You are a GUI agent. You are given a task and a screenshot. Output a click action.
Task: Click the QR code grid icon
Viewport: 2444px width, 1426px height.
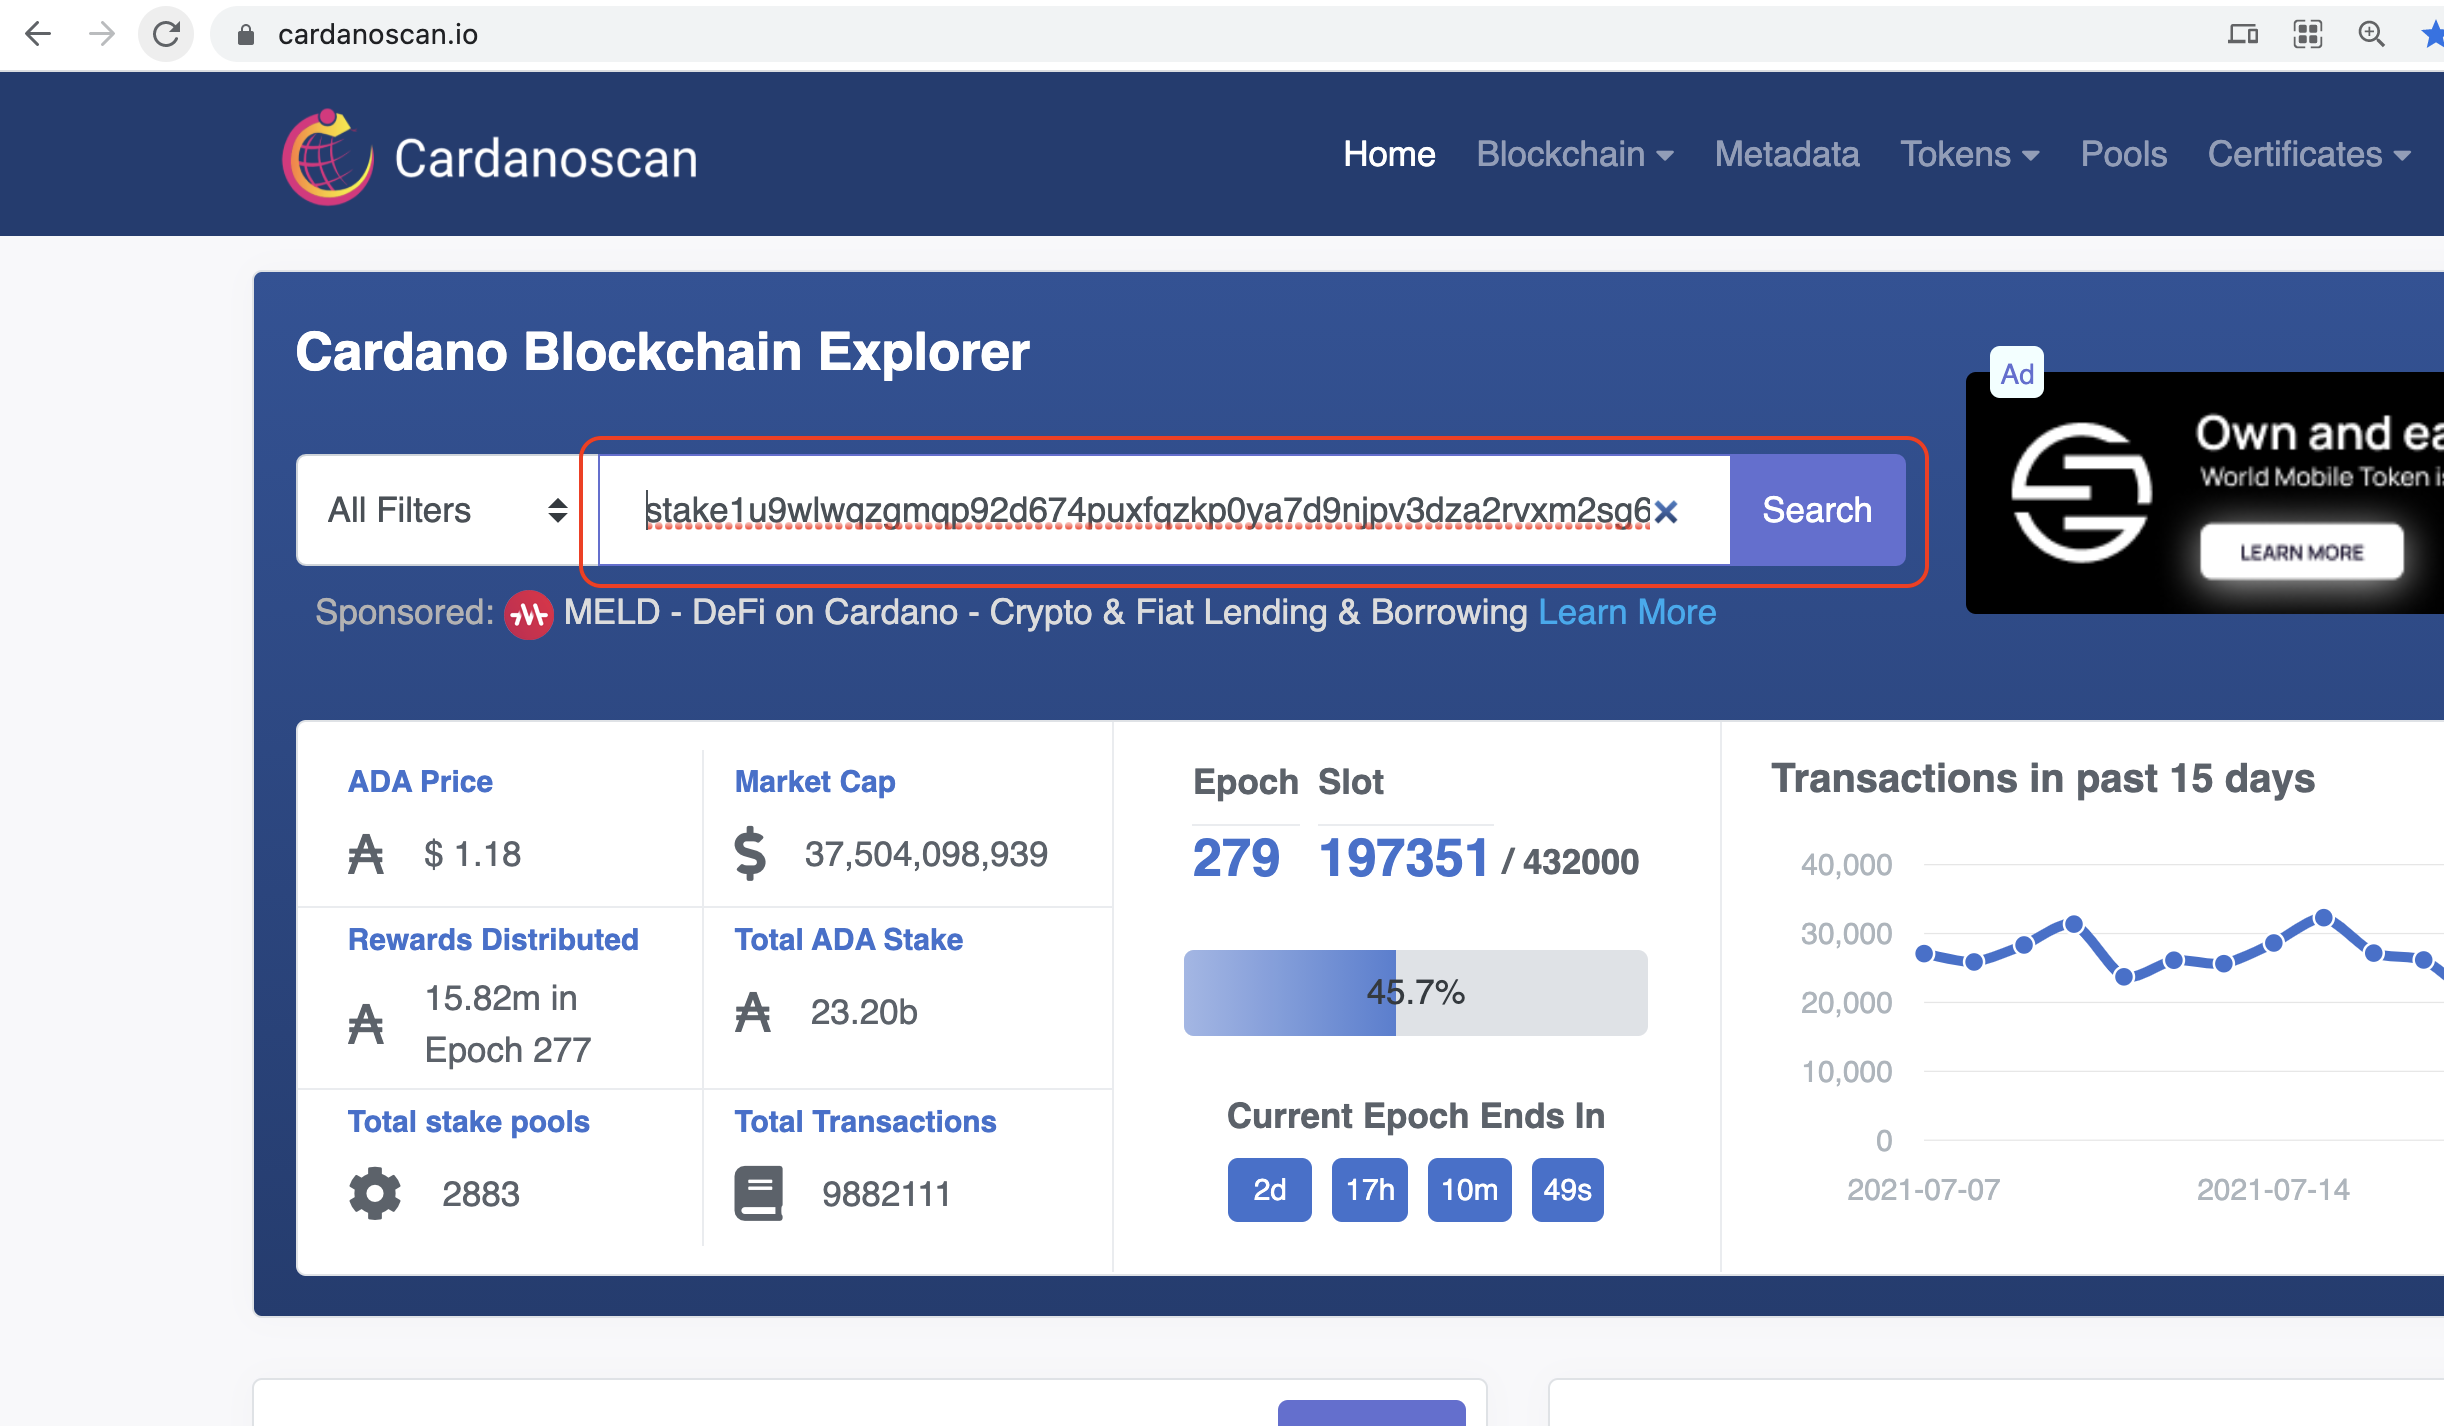point(2308,34)
